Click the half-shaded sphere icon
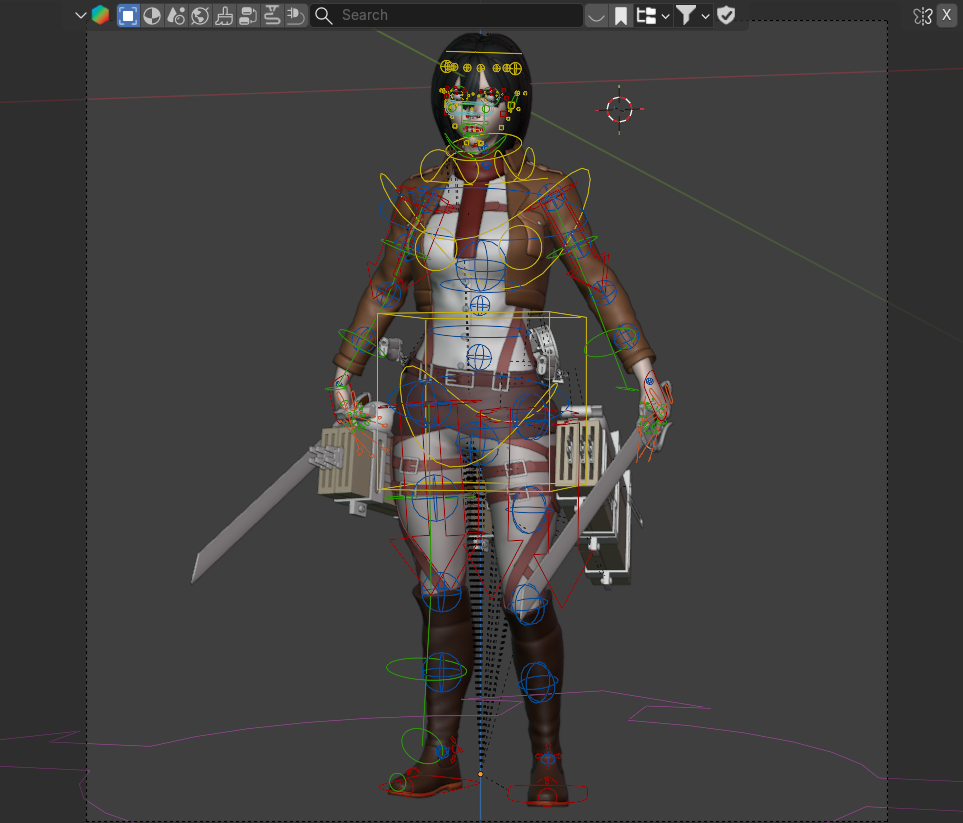 click(152, 15)
